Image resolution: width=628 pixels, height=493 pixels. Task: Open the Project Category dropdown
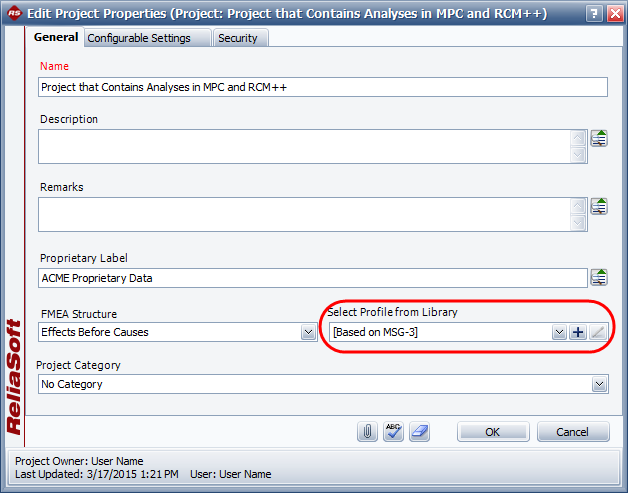599,383
